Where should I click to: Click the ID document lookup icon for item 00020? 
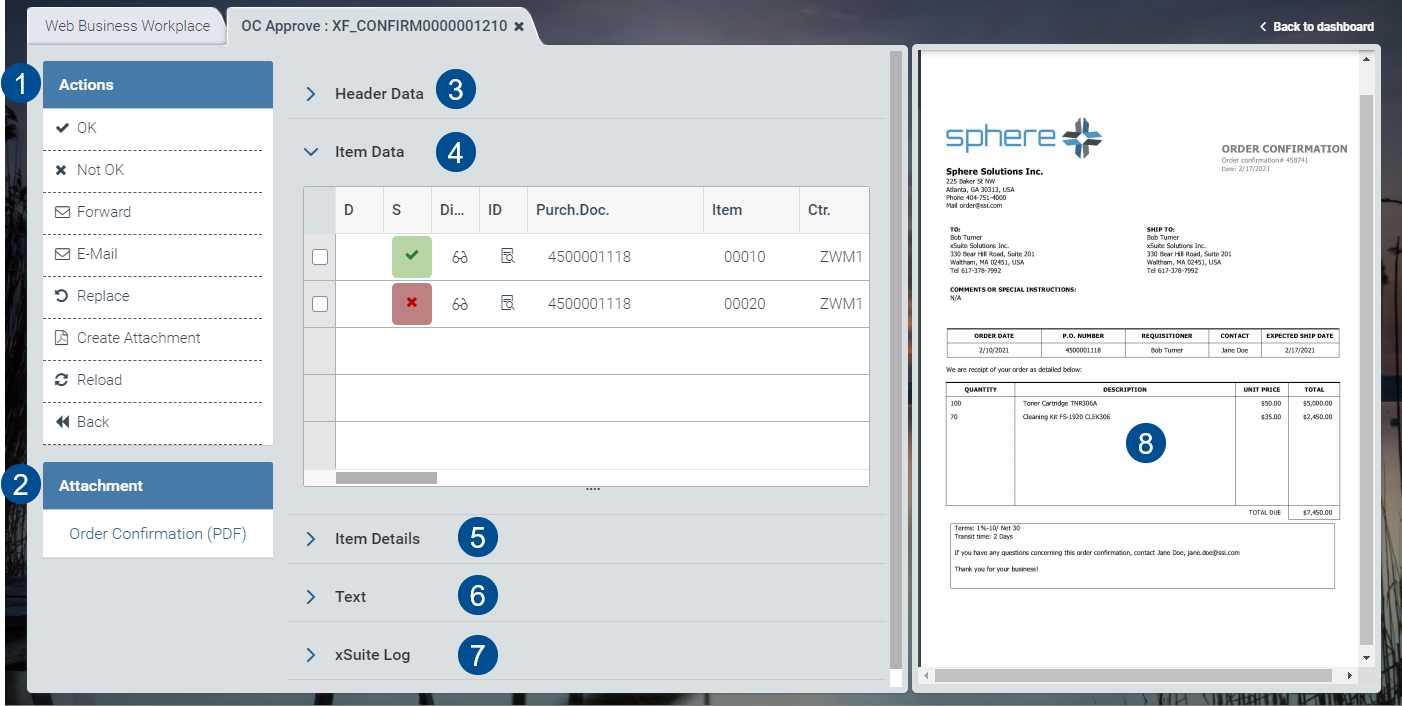[x=507, y=303]
